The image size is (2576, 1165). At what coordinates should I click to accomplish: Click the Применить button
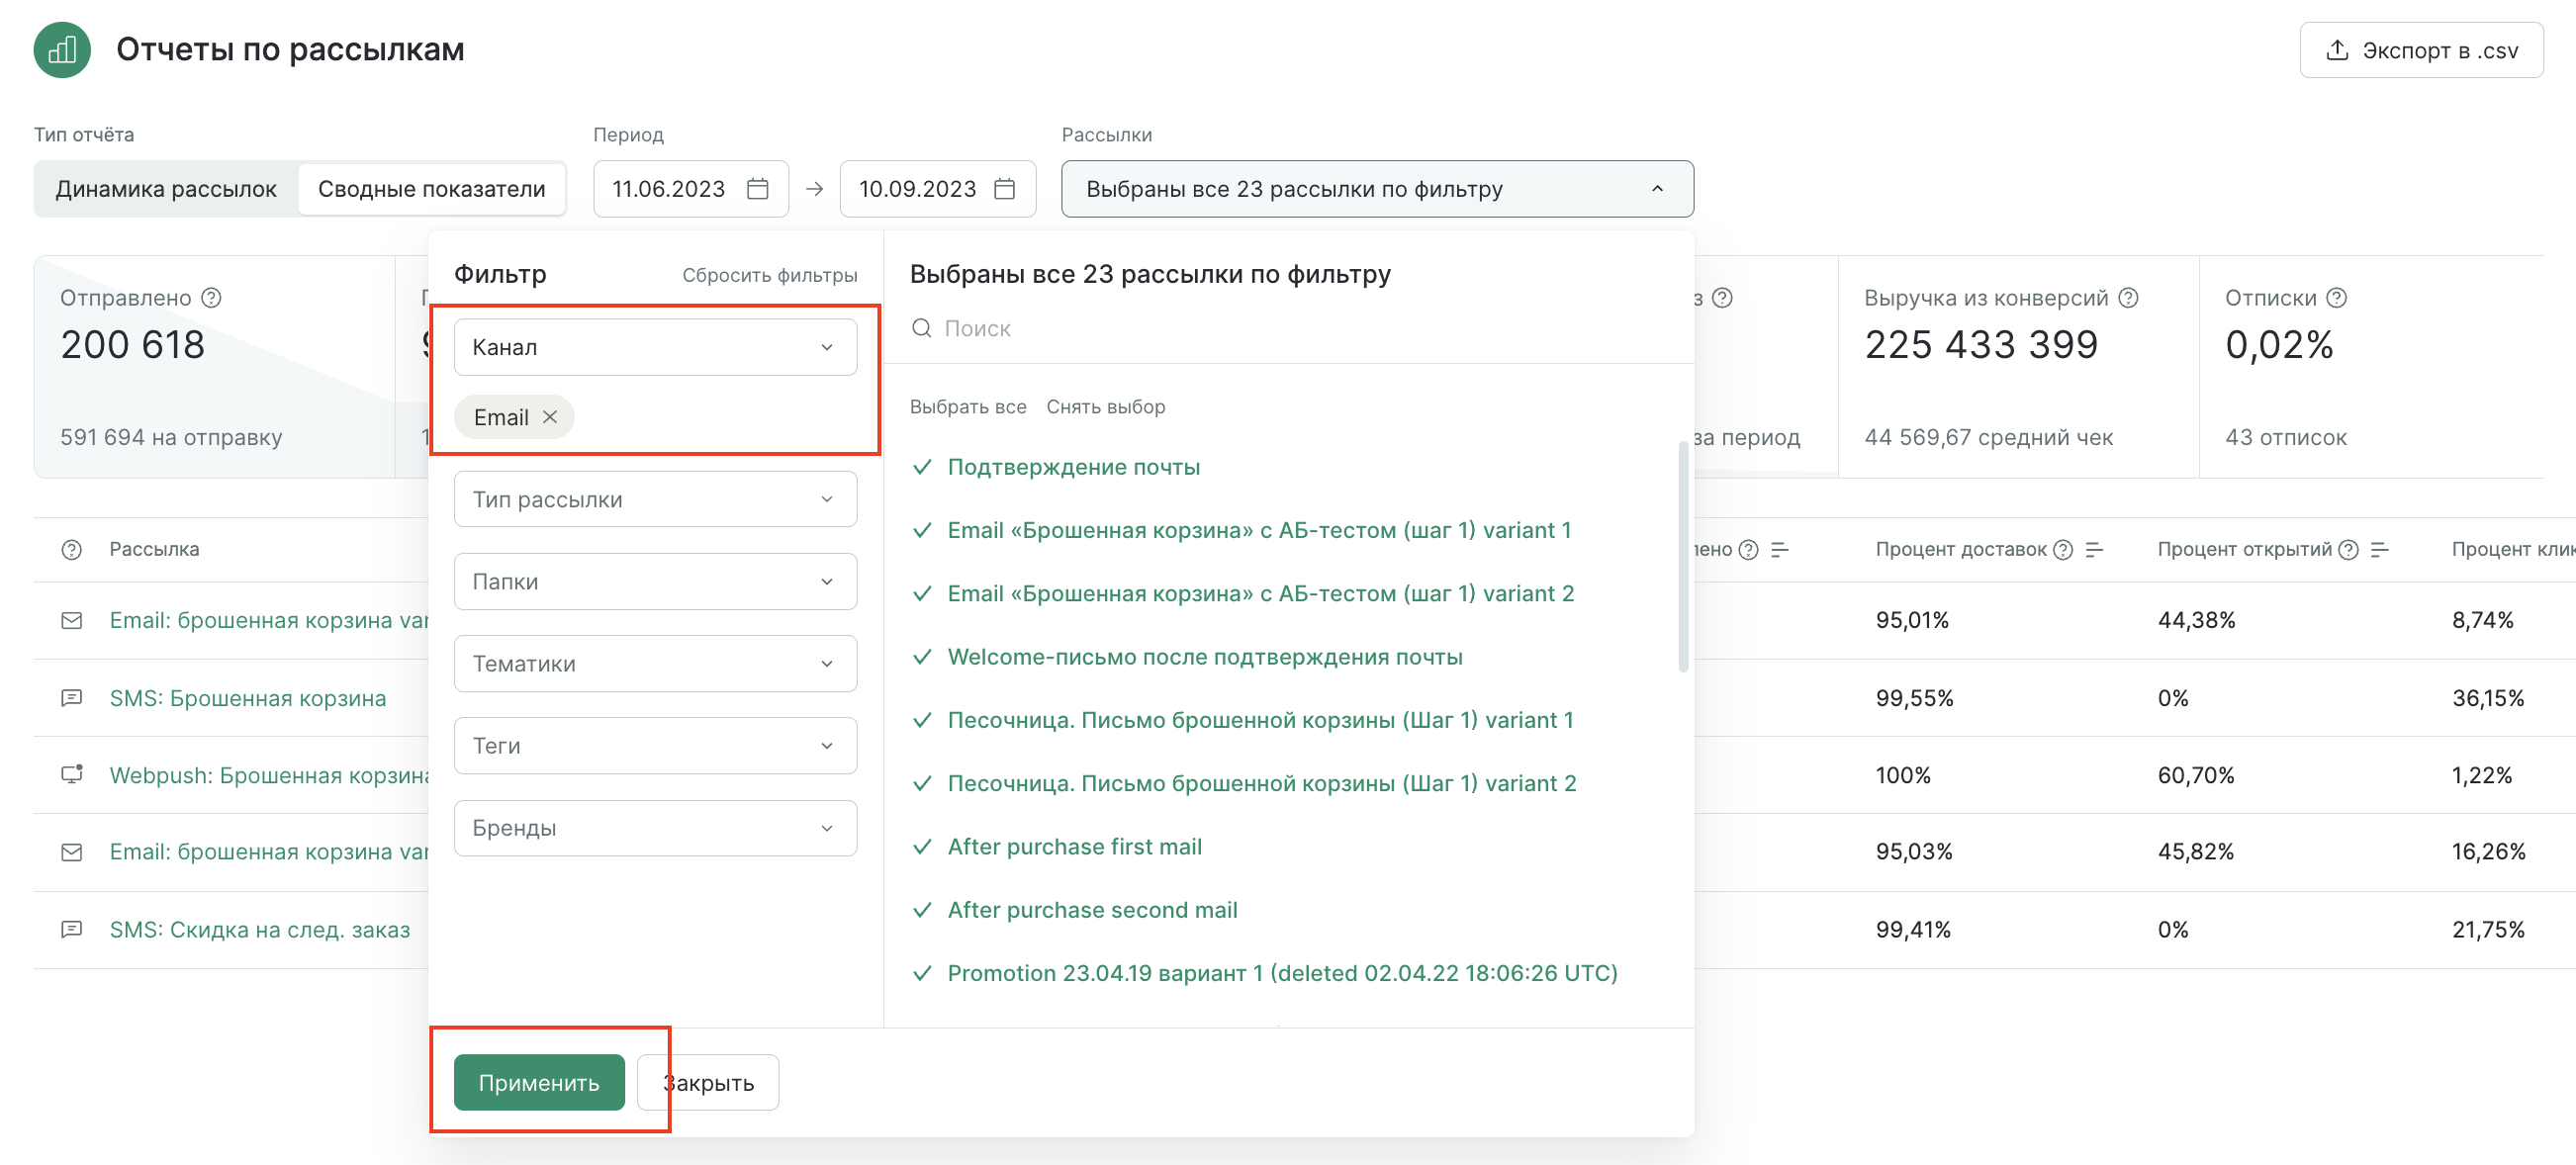(539, 1082)
